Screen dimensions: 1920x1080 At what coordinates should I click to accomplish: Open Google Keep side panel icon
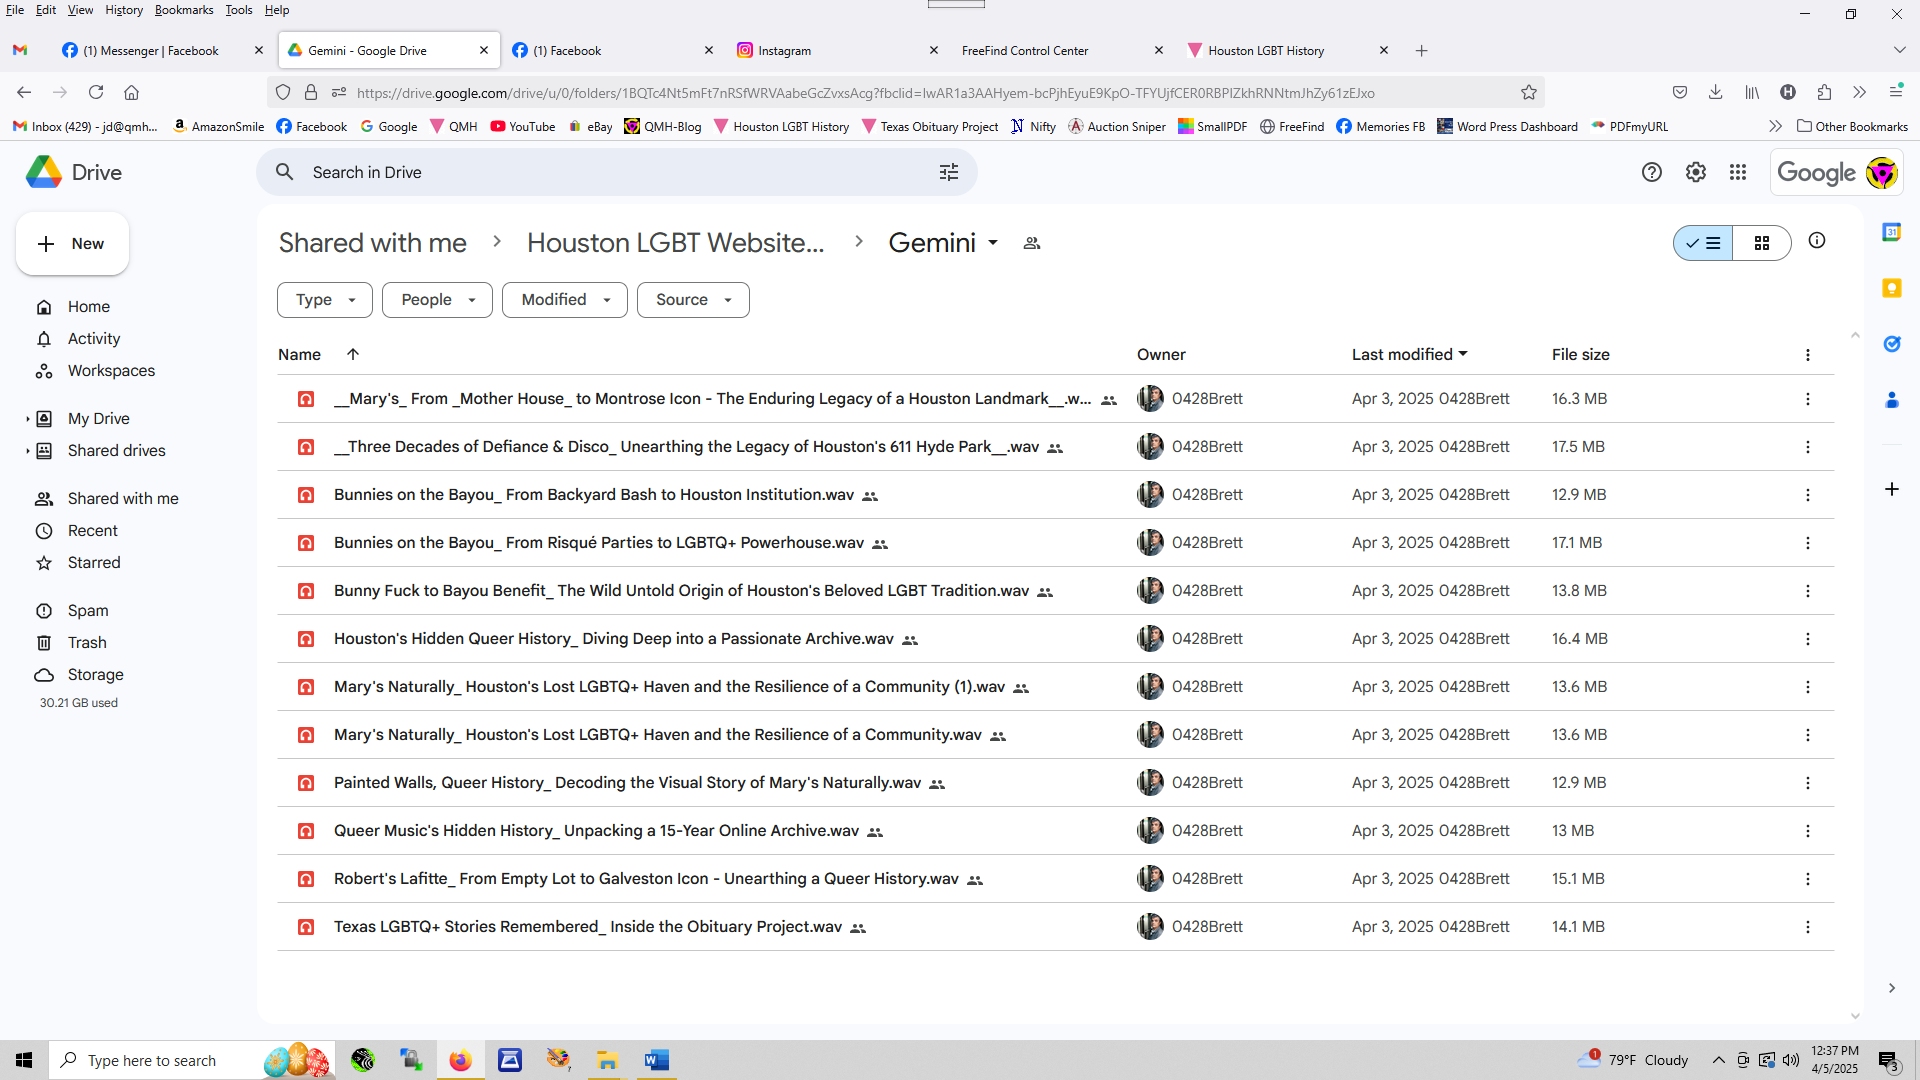[1891, 288]
